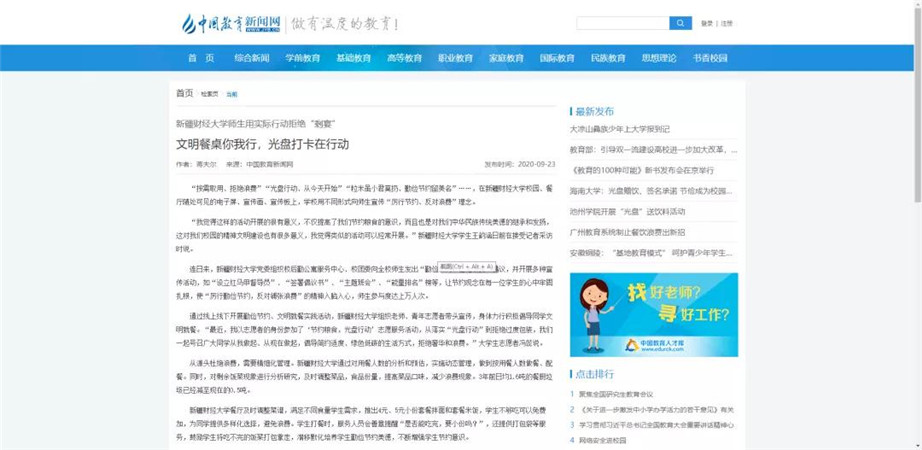Image resolution: width=922 pixels, height=450 pixels.
Task: Select the 高等教育 navigation item
Action: click(x=405, y=58)
